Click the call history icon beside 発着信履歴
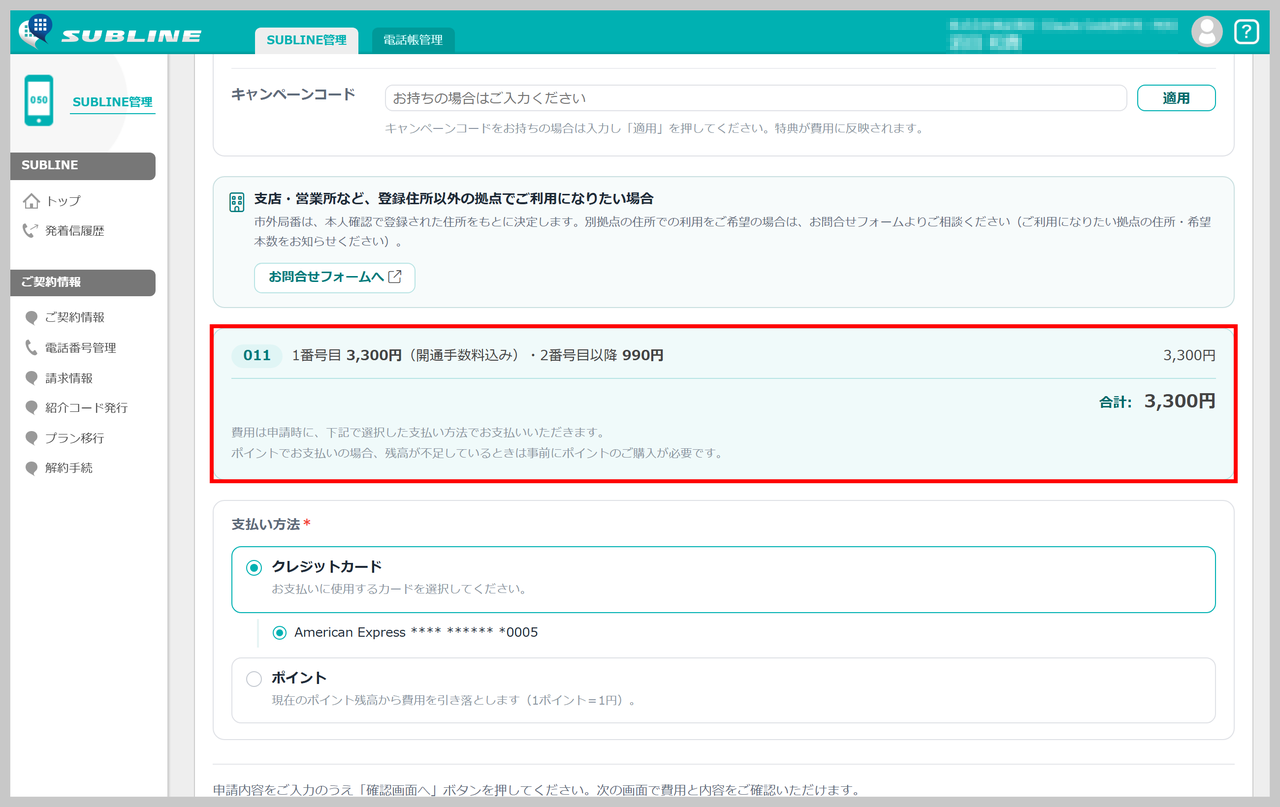Viewport: 1280px width, 807px height. pos(31,231)
